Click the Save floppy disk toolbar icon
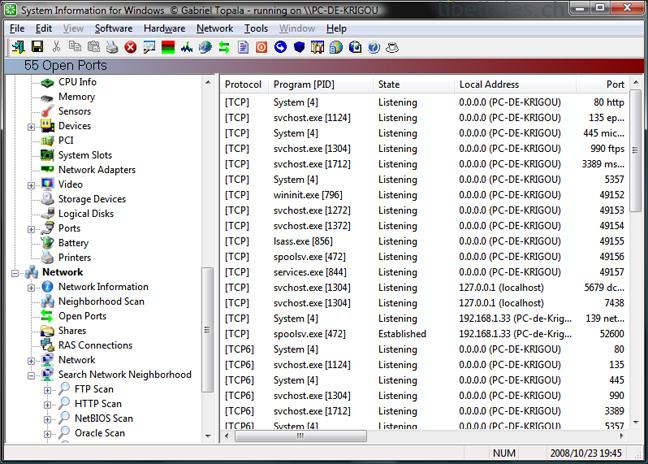 click(x=37, y=47)
